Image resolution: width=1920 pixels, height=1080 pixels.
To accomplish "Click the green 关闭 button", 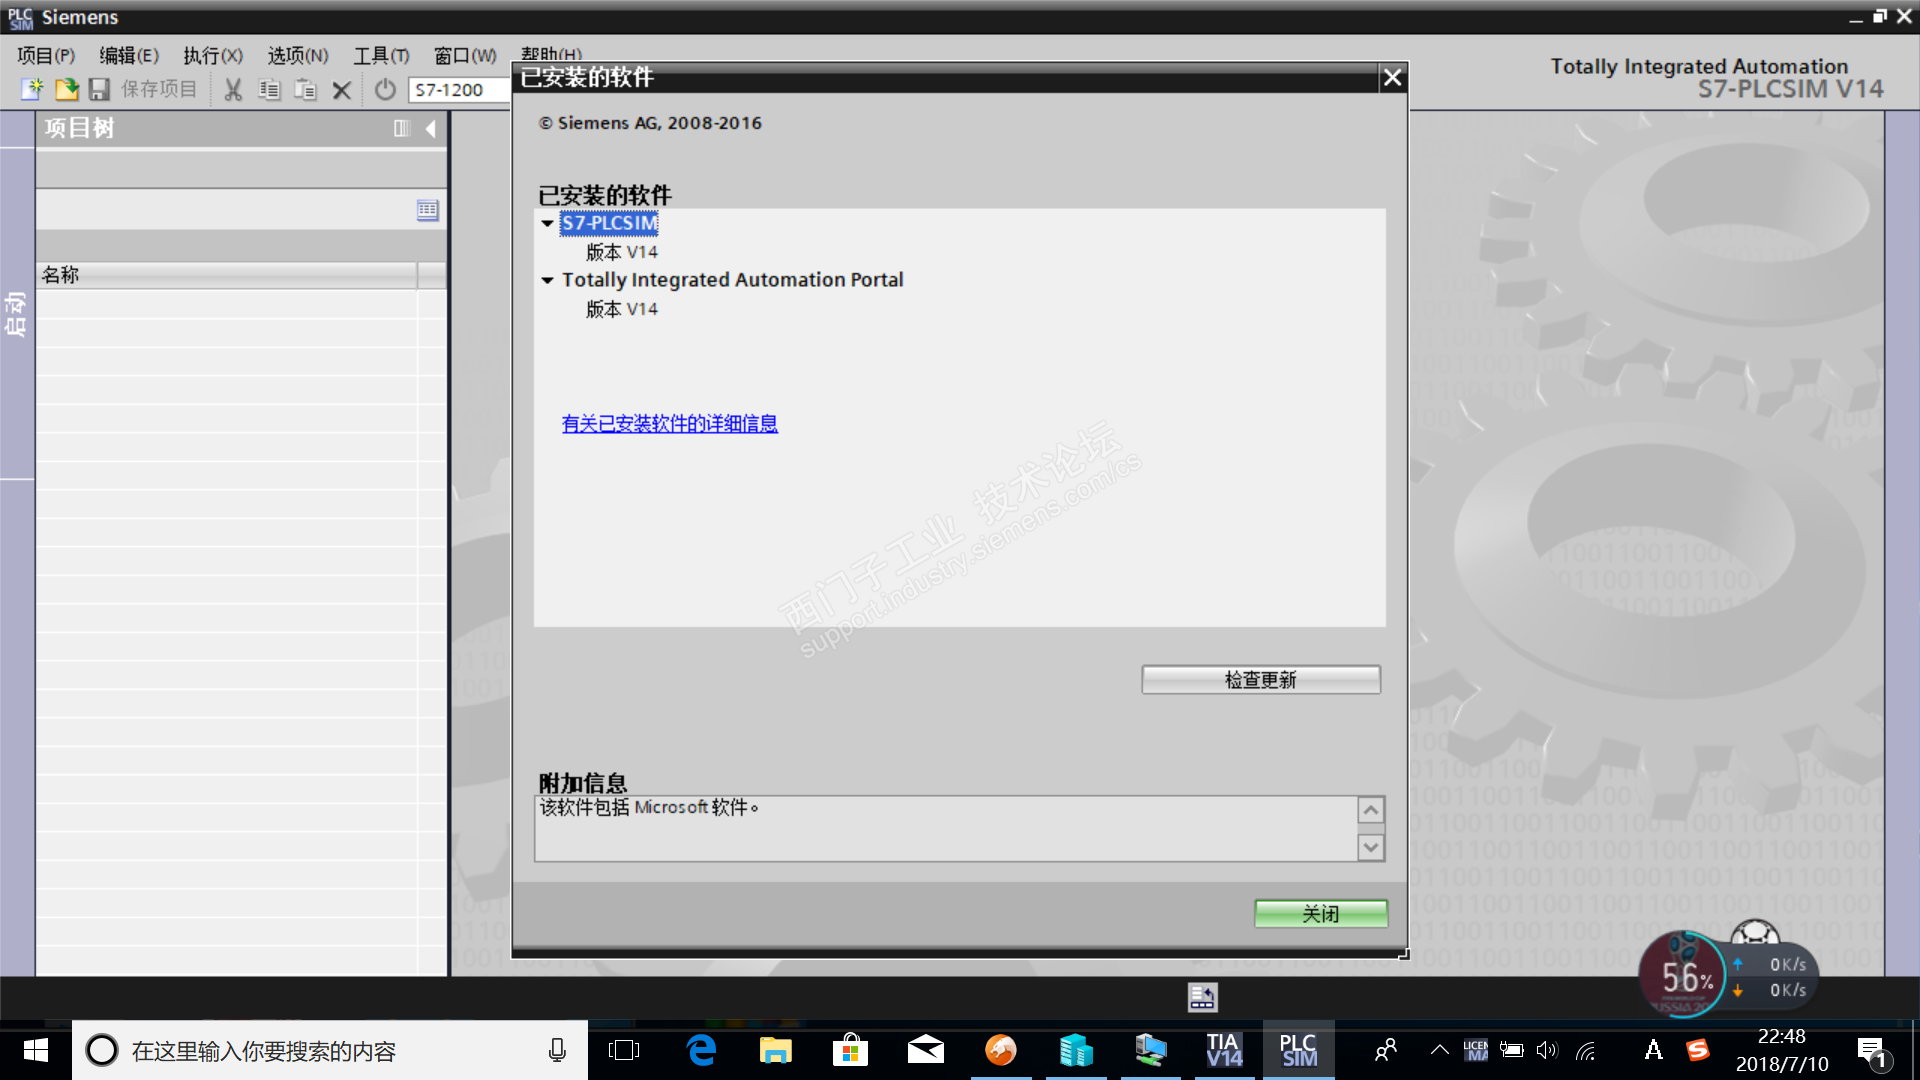I will click(x=1320, y=913).
